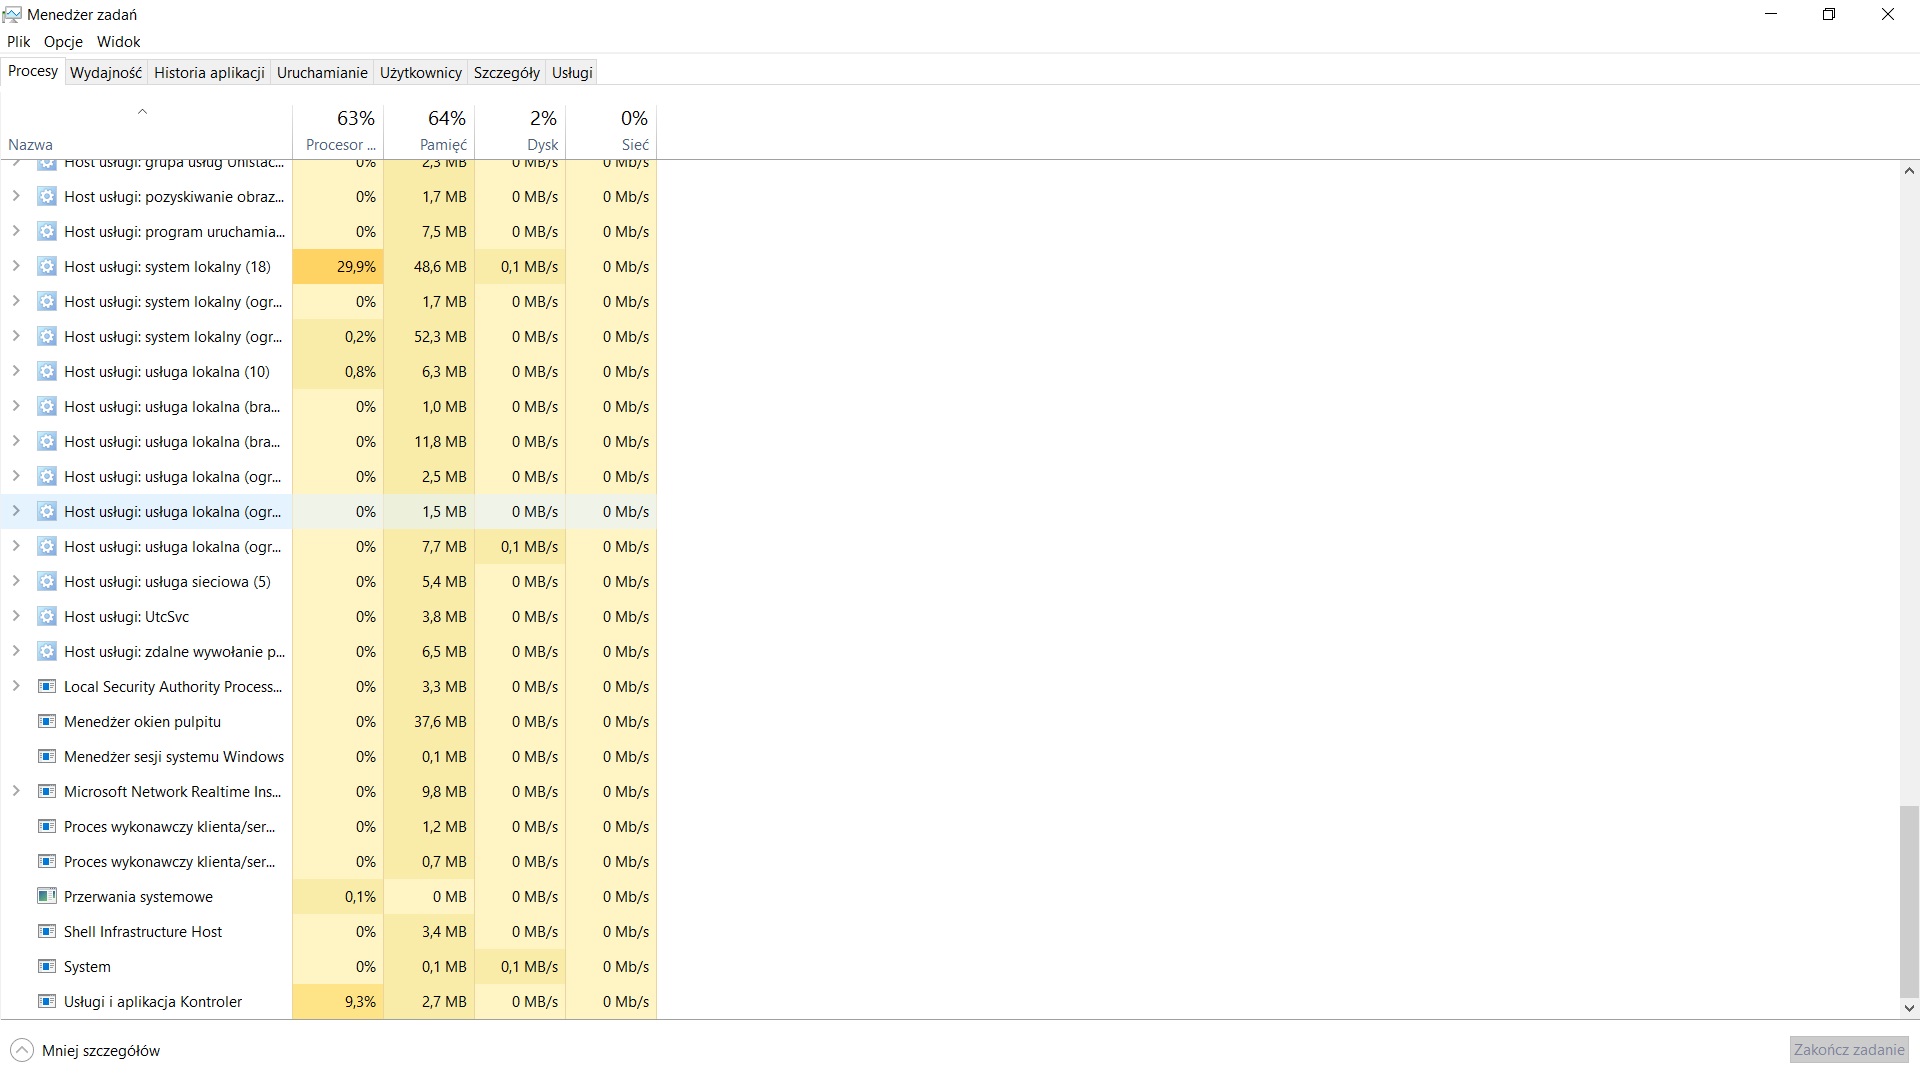The height and width of the screenshot is (1080, 1920).
Task: Click icon next to Menedżer okien pulpitu
Action: point(46,721)
